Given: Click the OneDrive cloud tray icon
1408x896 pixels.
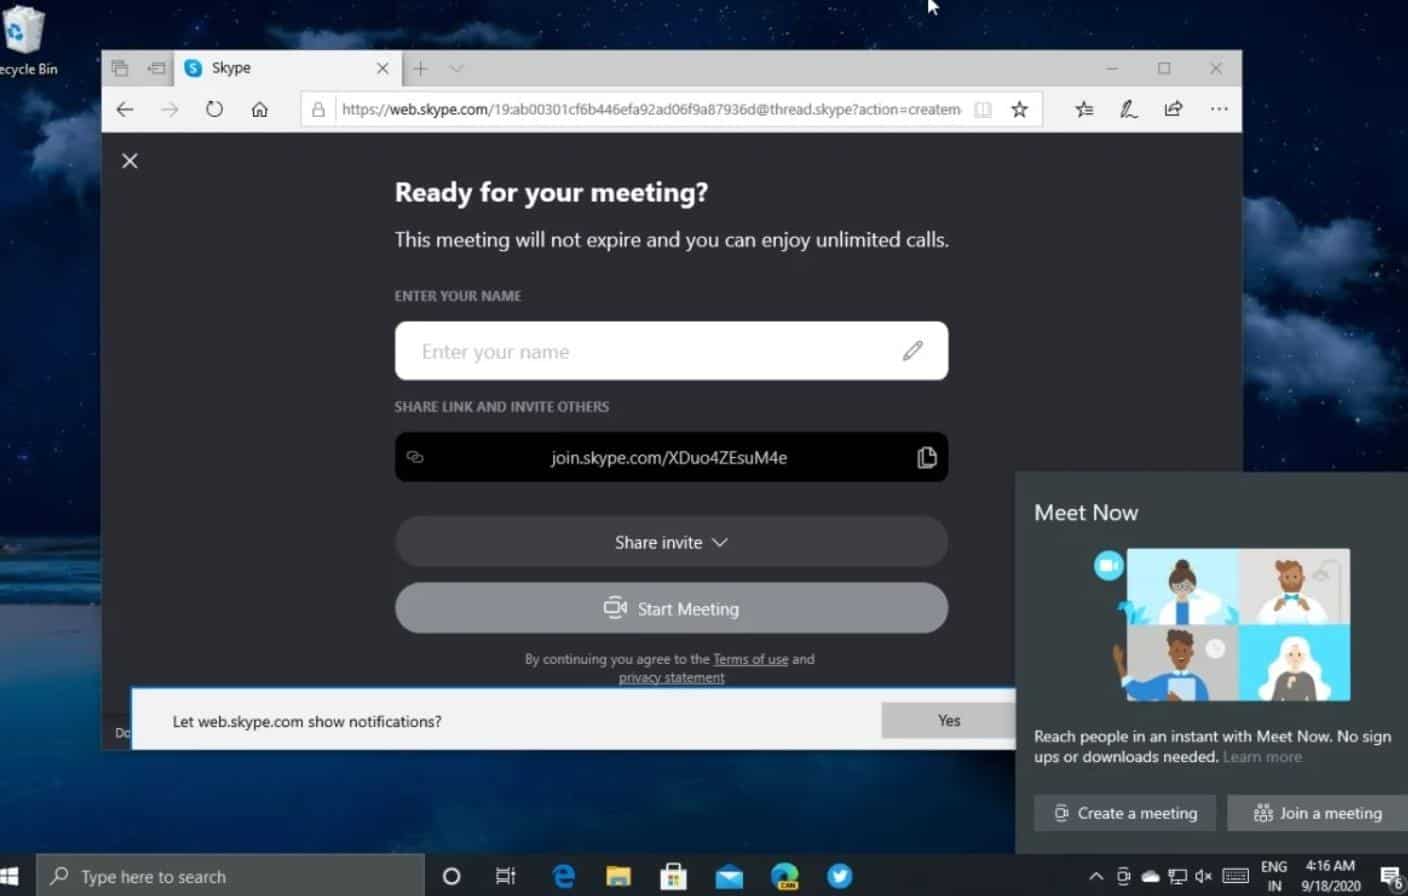Looking at the screenshot, I should 1150,877.
